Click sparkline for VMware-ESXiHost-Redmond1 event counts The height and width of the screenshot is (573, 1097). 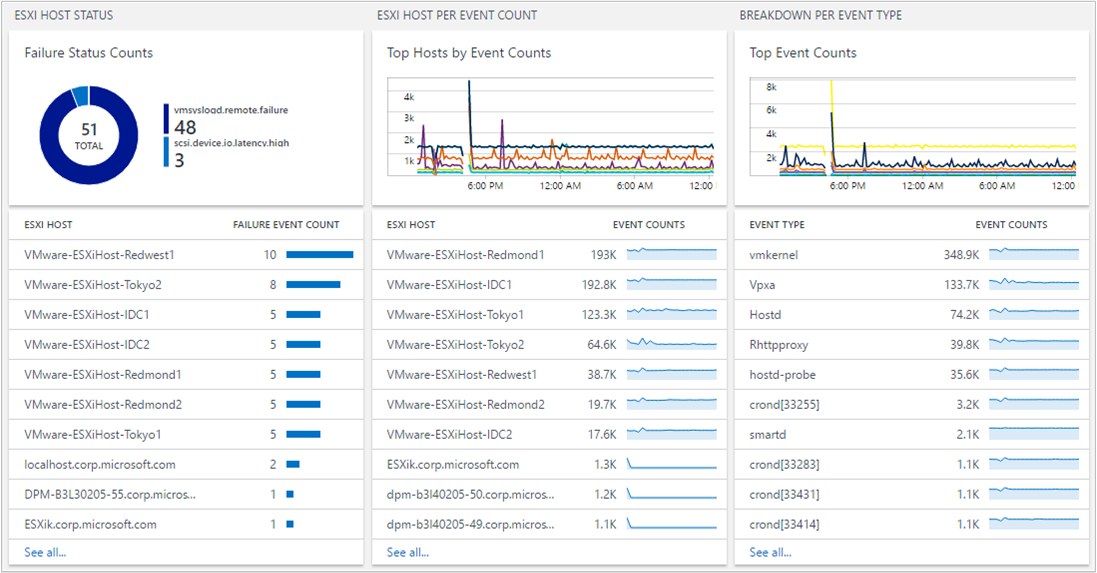click(x=672, y=254)
